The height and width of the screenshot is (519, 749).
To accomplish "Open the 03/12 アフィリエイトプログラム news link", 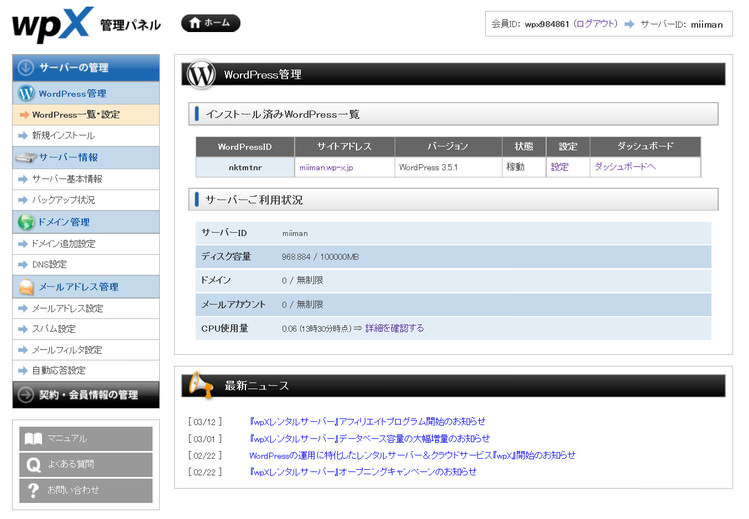I will (367, 422).
